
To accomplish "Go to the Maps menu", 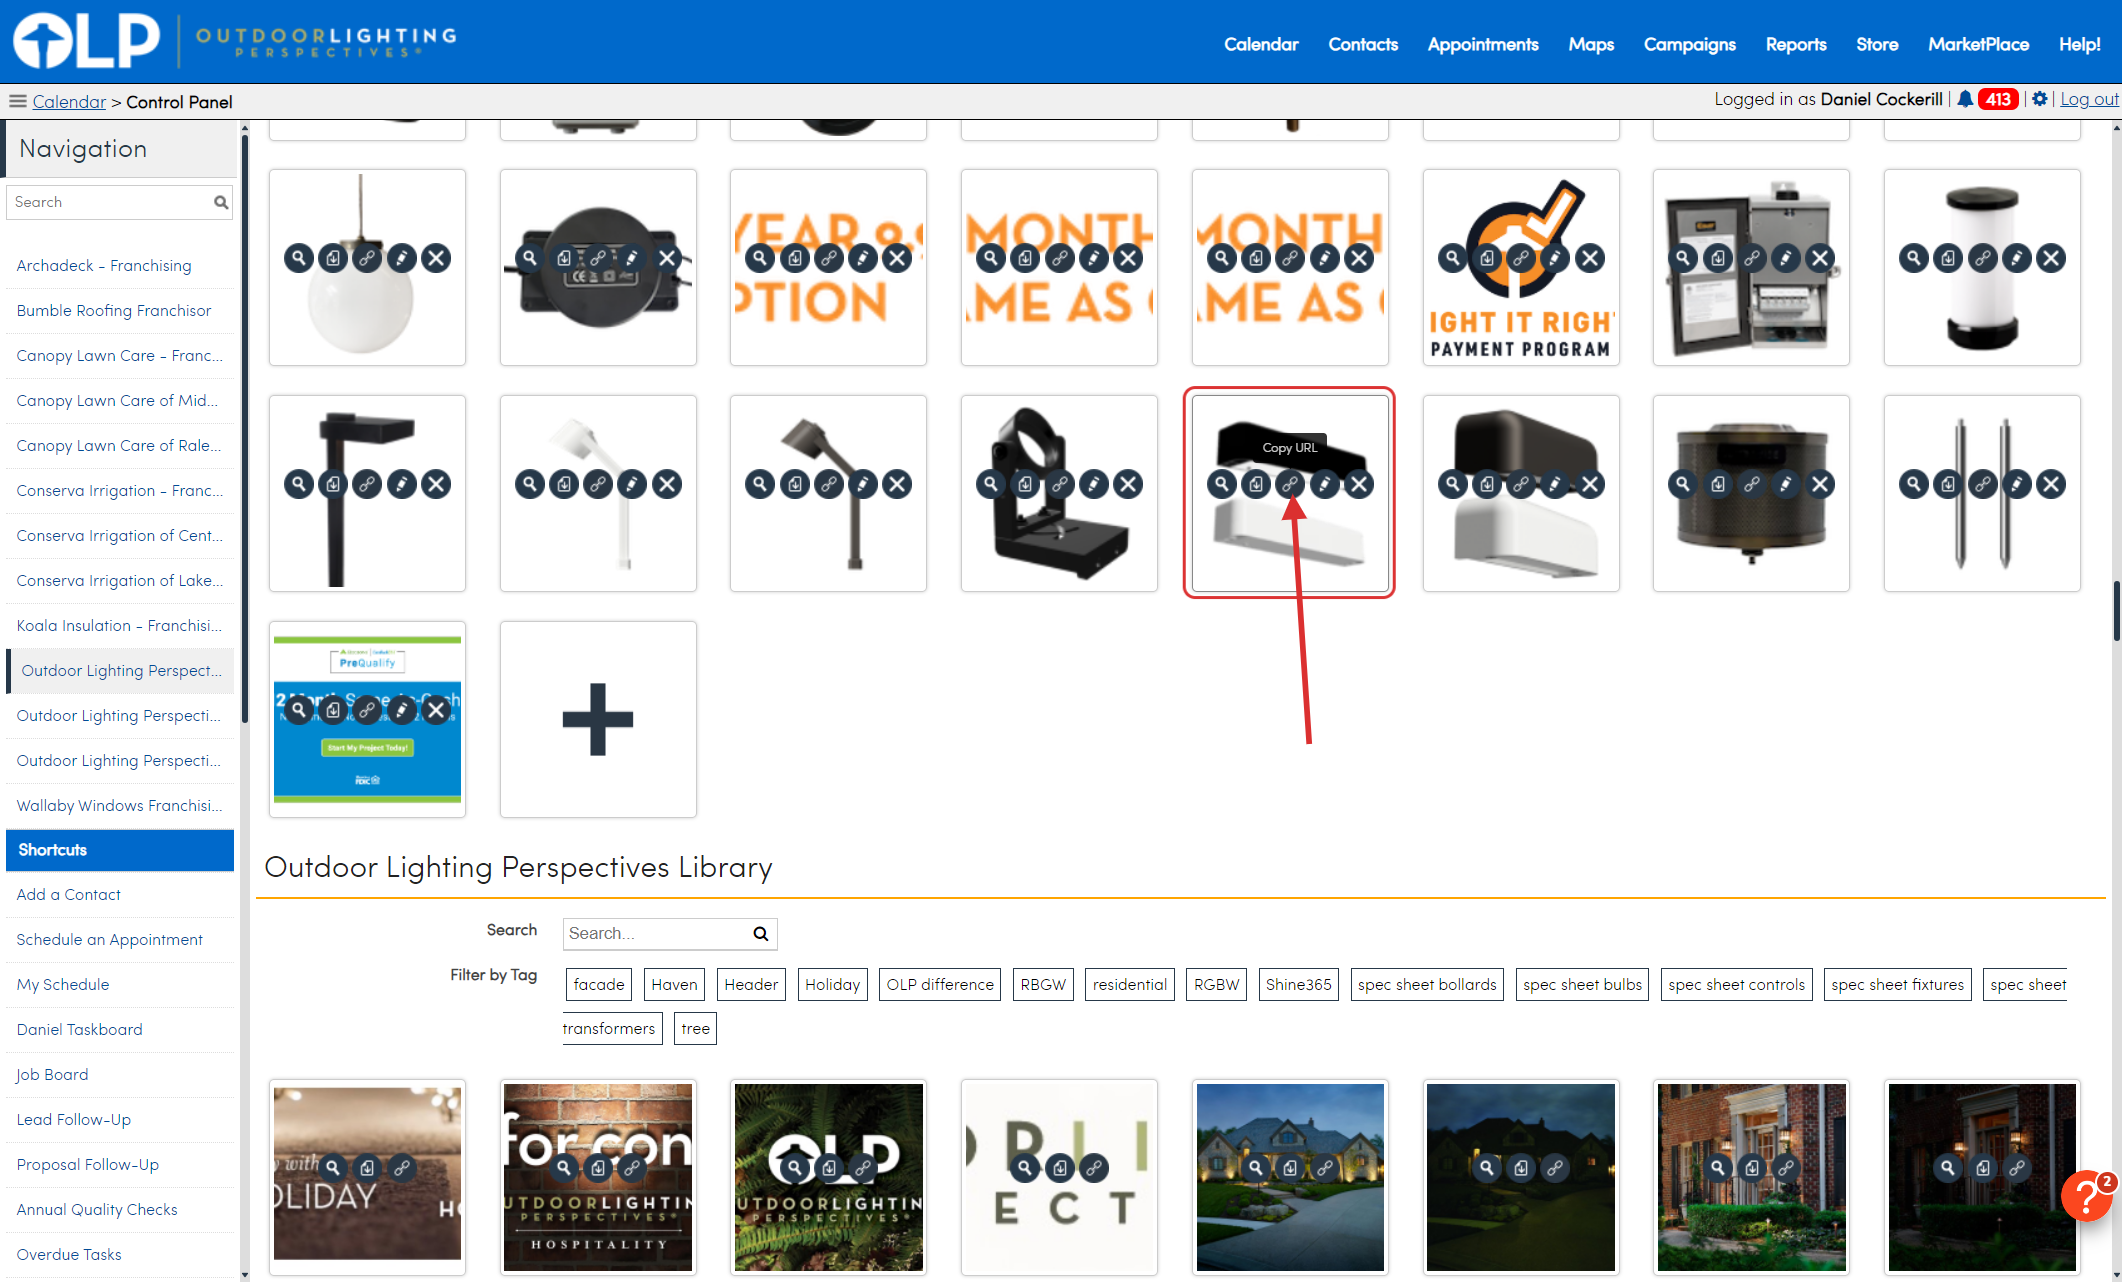I will point(1591,44).
